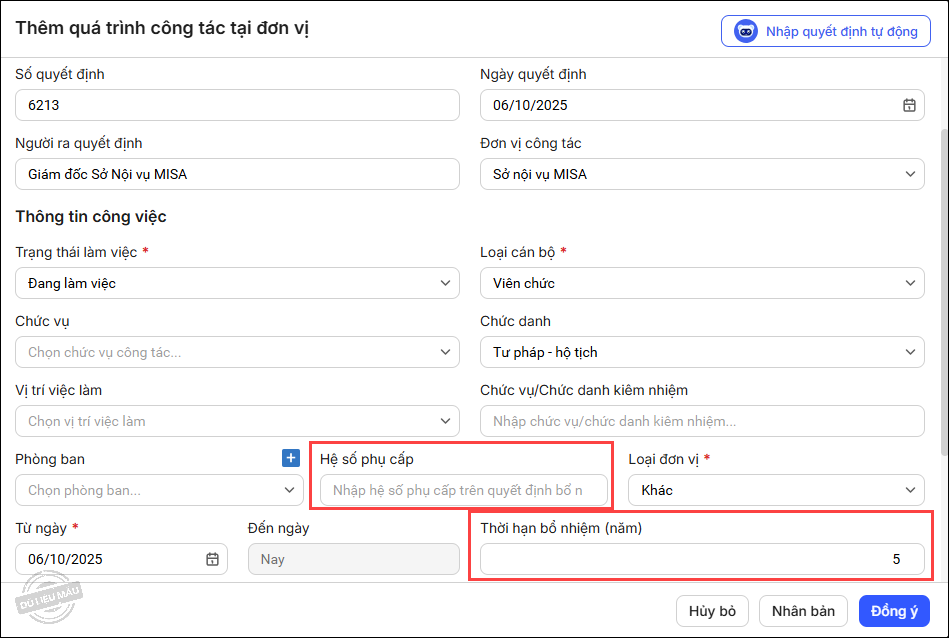Click Hệ số phụ cấp input
This screenshot has height=638, width=949.
click(x=464, y=490)
